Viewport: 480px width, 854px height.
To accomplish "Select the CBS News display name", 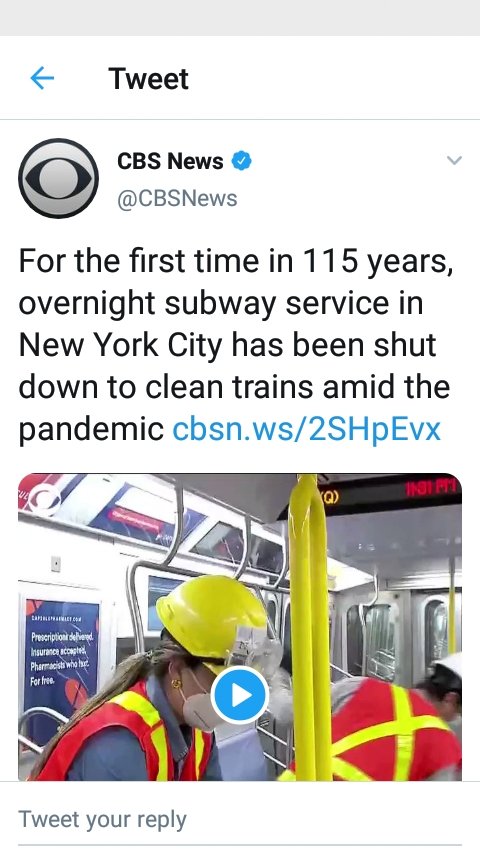I will (x=170, y=161).
